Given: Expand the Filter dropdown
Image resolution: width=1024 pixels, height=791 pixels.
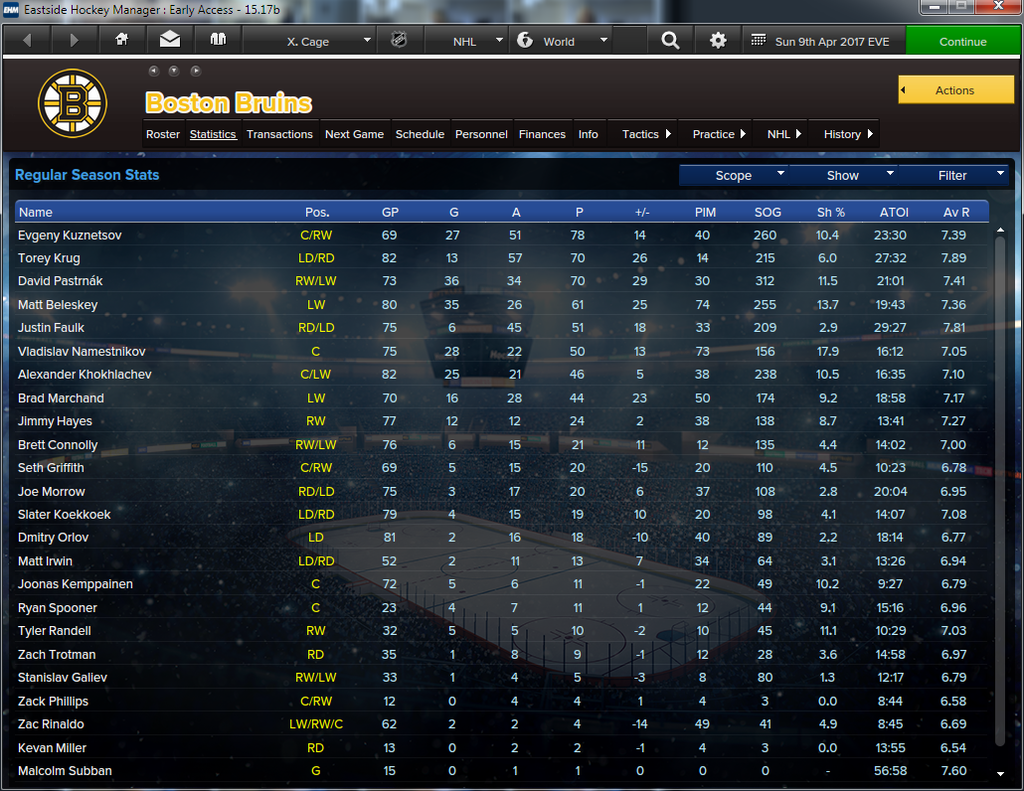Looking at the screenshot, I should [953, 175].
